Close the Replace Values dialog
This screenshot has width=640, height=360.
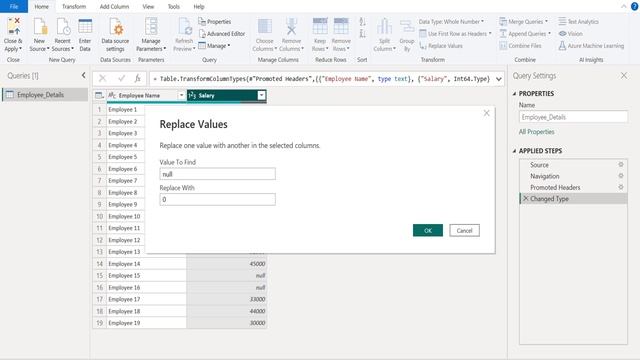[x=486, y=113]
